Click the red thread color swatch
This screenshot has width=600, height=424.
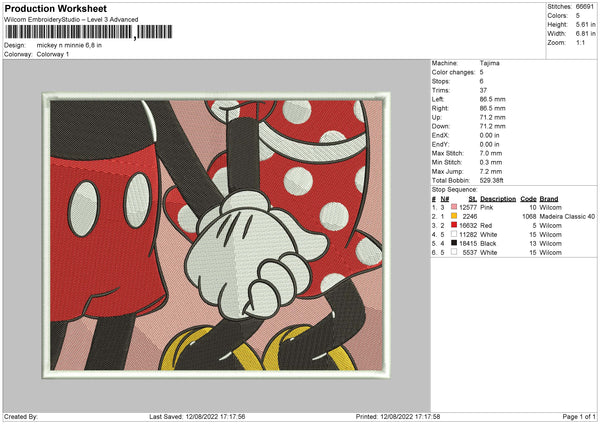point(454,225)
